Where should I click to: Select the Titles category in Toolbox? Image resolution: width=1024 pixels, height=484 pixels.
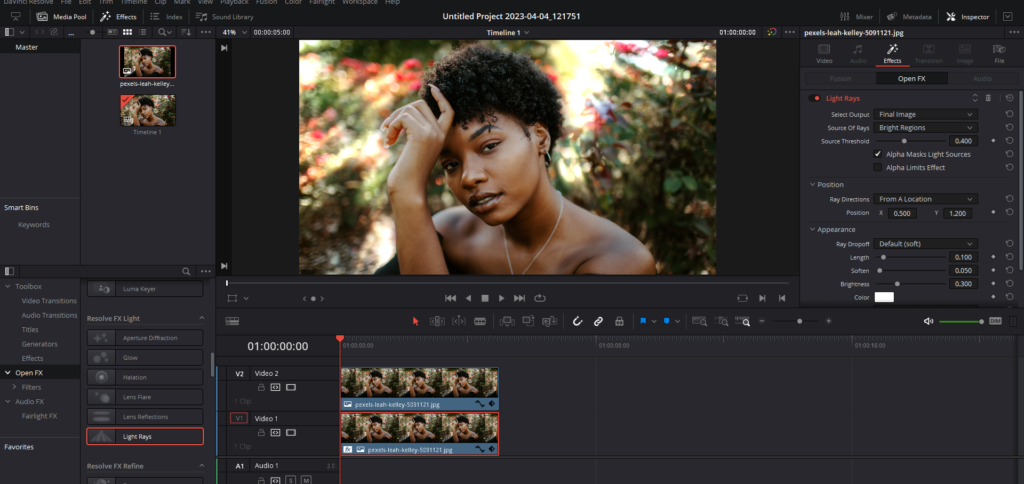[x=30, y=329]
